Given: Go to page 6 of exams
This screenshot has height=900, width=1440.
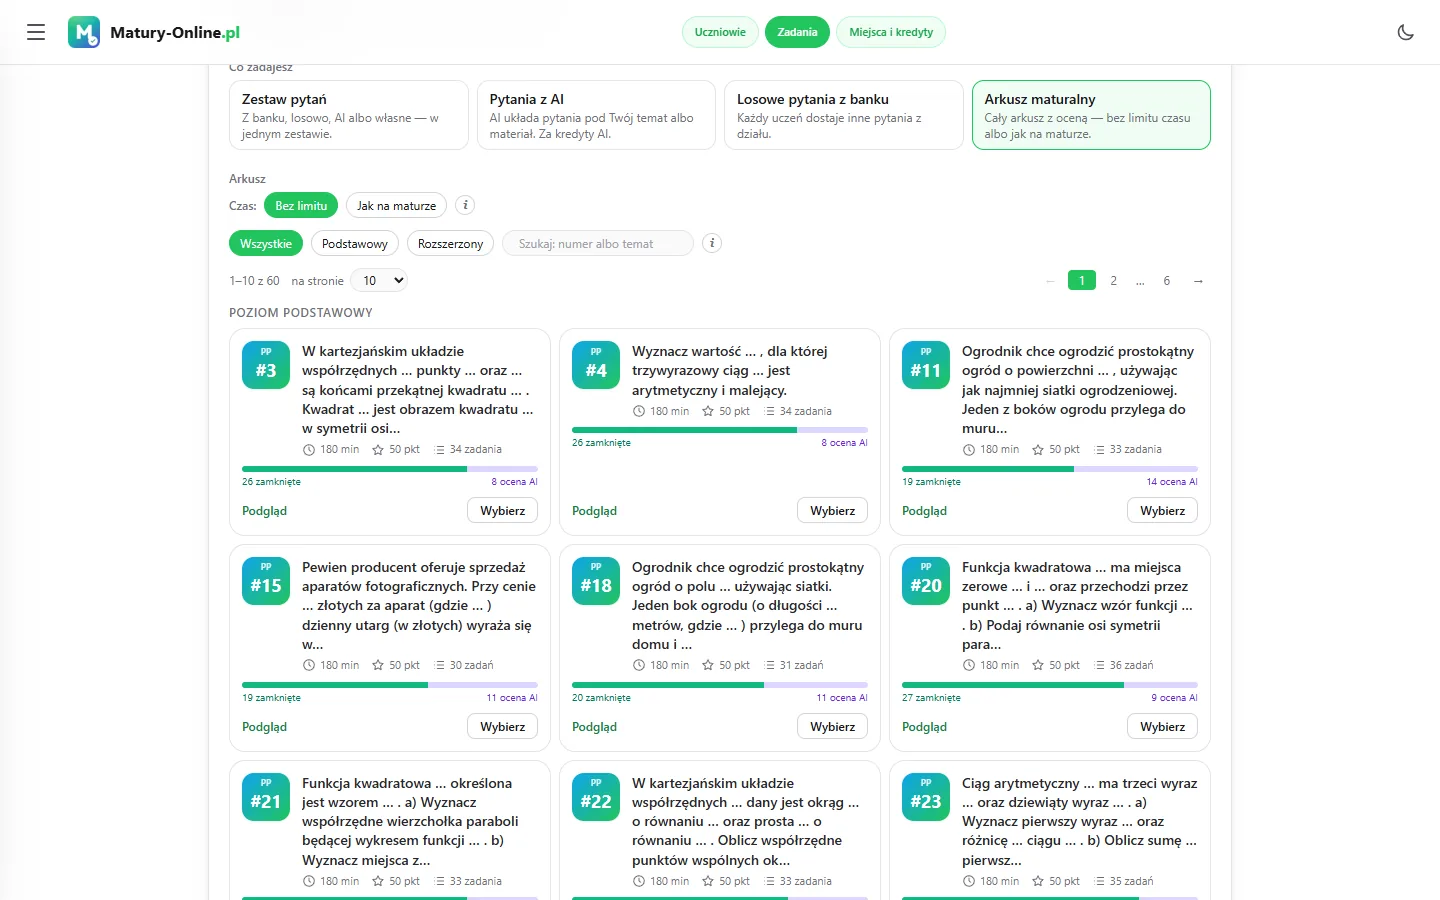Looking at the screenshot, I should (x=1166, y=281).
